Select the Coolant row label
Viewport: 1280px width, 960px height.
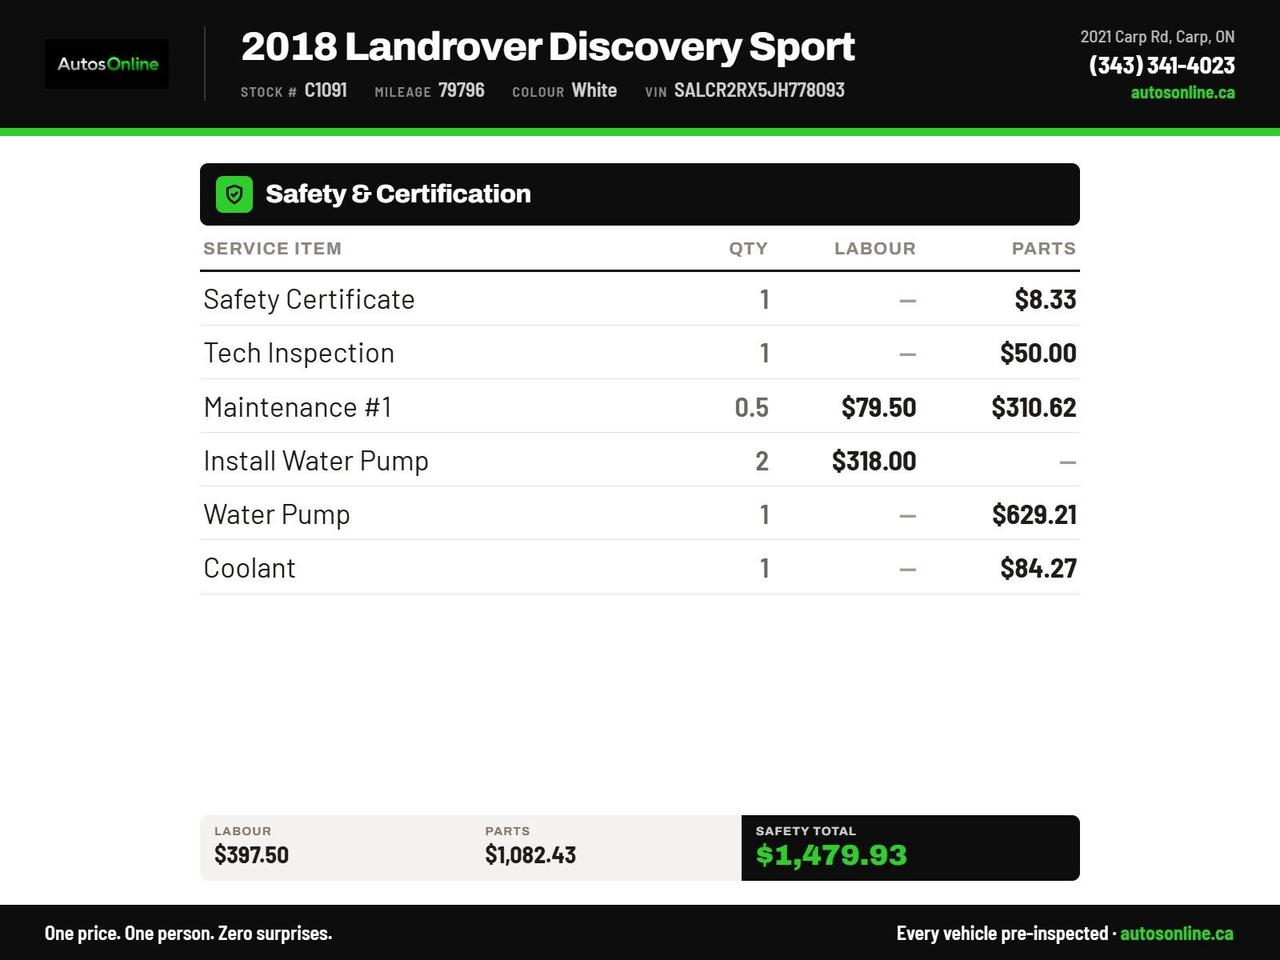pos(249,568)
